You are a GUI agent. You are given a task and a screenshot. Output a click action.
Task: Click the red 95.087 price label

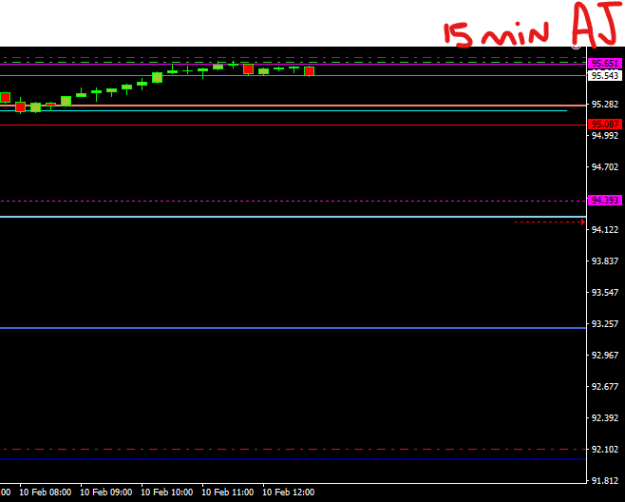[x=605, y=124]
